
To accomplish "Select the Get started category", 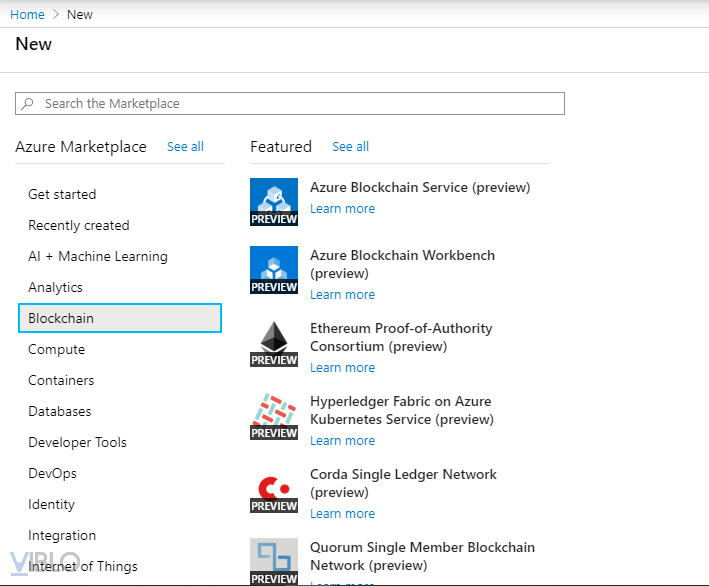I will point(62,194).
